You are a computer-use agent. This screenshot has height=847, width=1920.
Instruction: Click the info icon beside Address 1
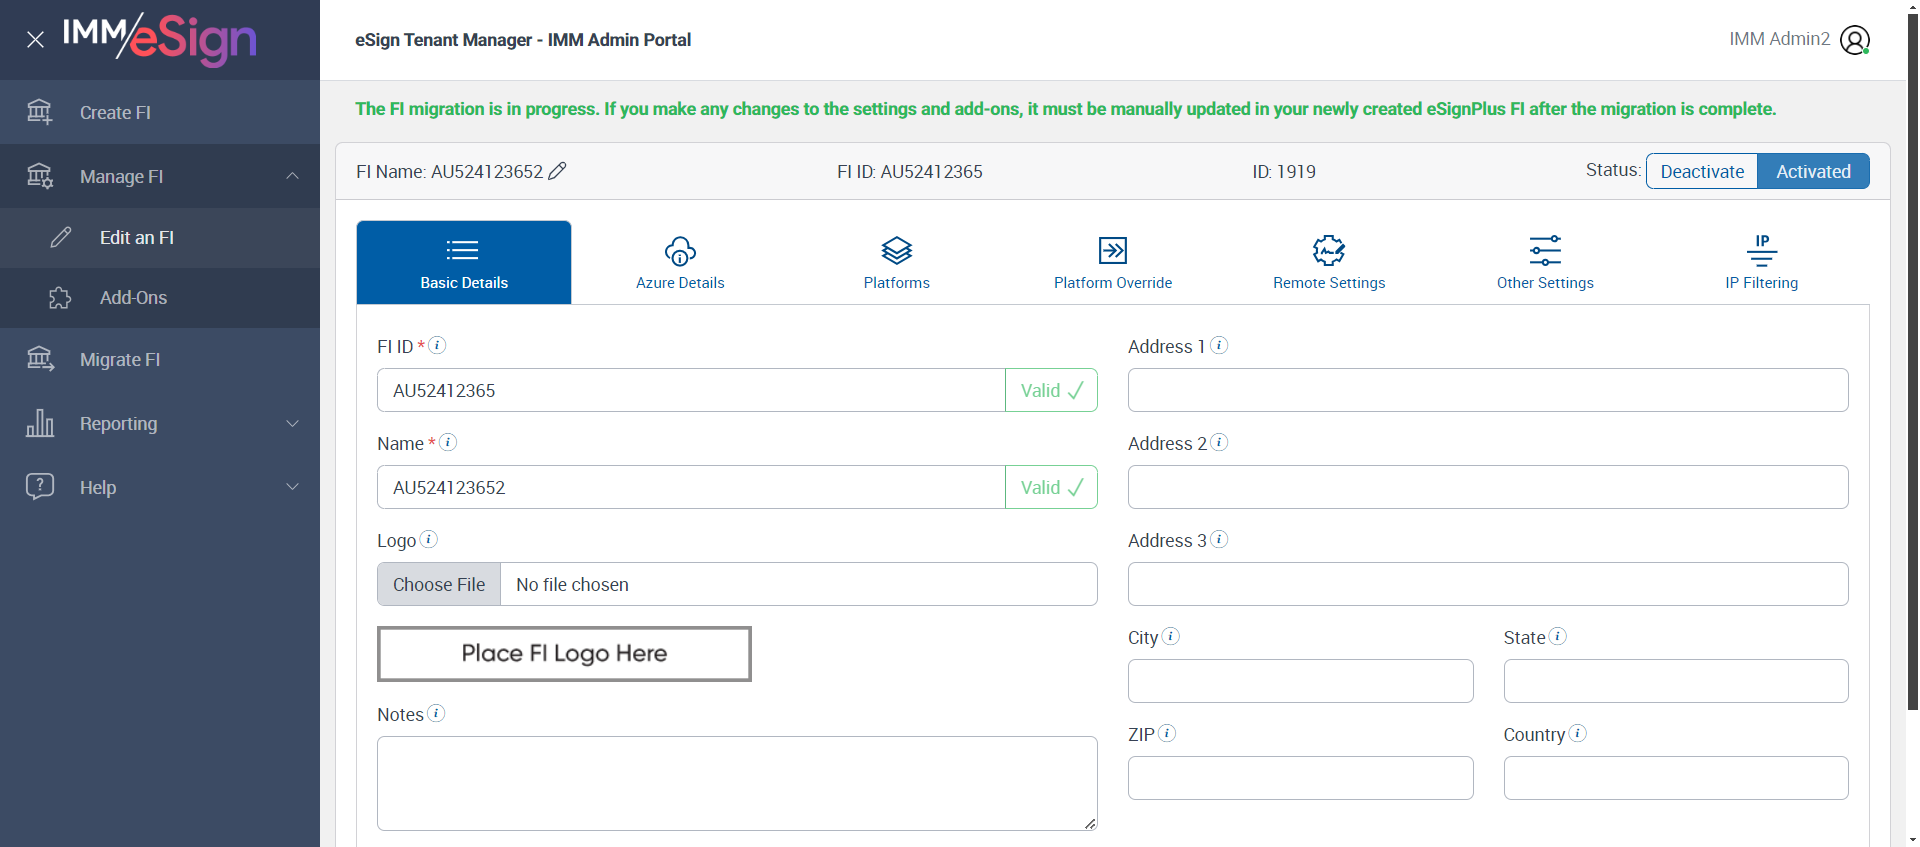click(x=1219, y=345)
